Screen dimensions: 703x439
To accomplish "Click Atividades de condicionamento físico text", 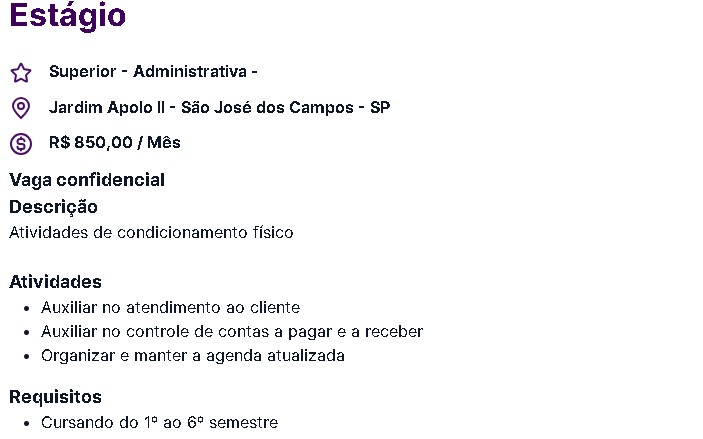I will 151,233.
